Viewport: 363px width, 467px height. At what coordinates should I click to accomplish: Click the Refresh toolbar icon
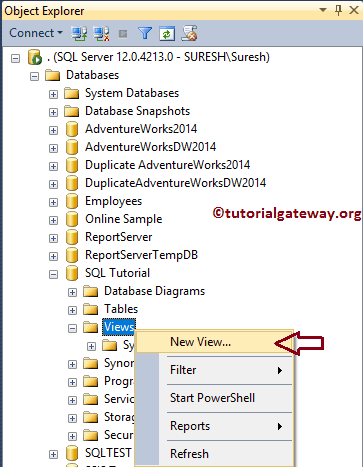point(167,33)
